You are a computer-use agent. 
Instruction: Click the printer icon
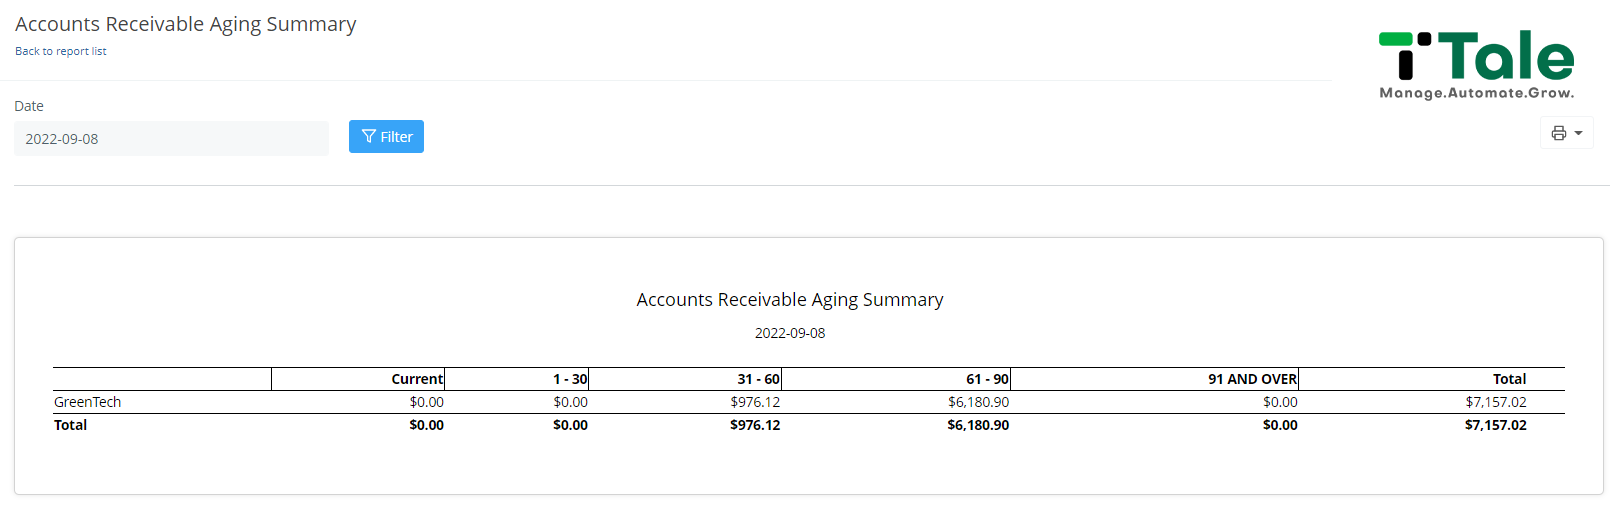point(1558,133)
